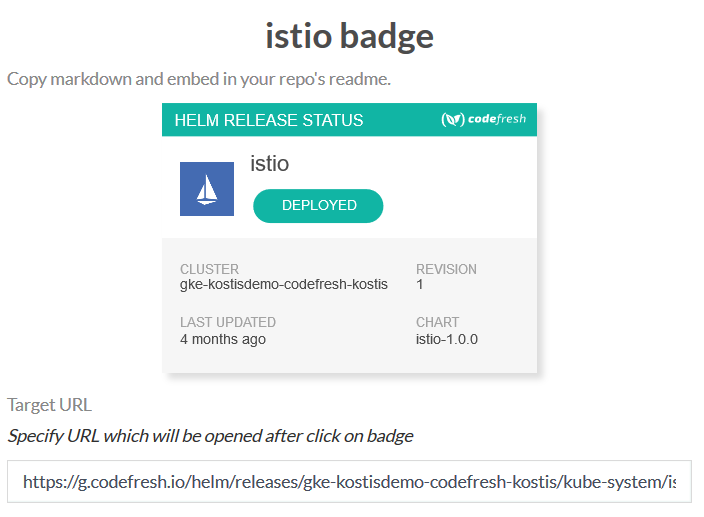
Task: Click the CLUSTER label in badge
Action: point(209,269)
